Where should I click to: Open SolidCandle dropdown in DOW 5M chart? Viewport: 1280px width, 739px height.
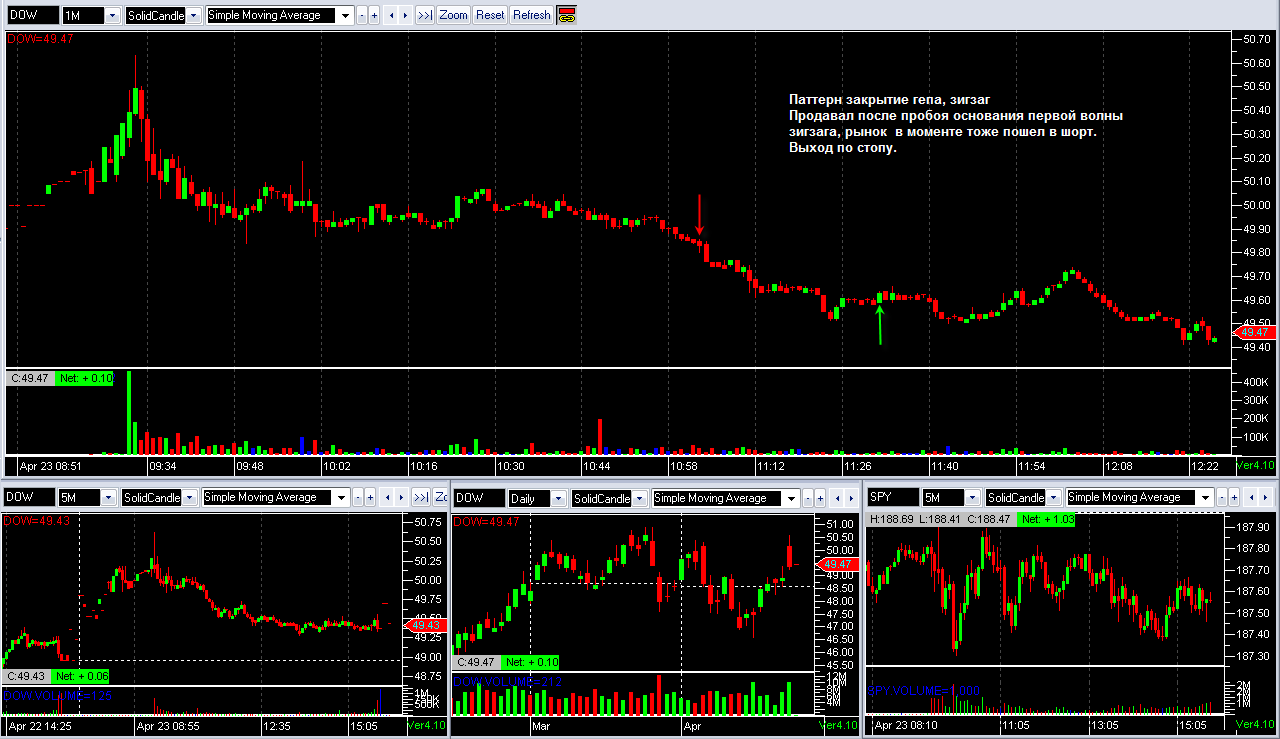[190, 498]
